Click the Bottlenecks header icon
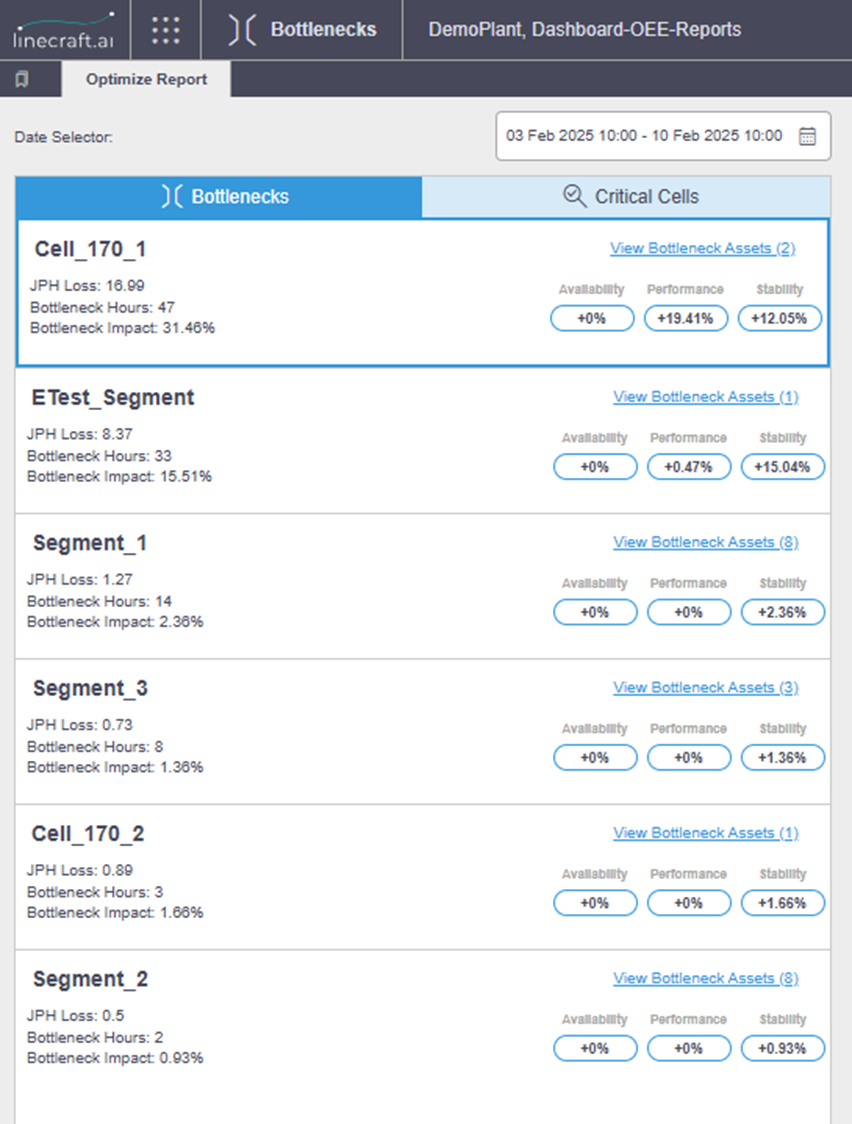Image resolution: width=852 pixels, height=1124 pixels. pos(241,30)
